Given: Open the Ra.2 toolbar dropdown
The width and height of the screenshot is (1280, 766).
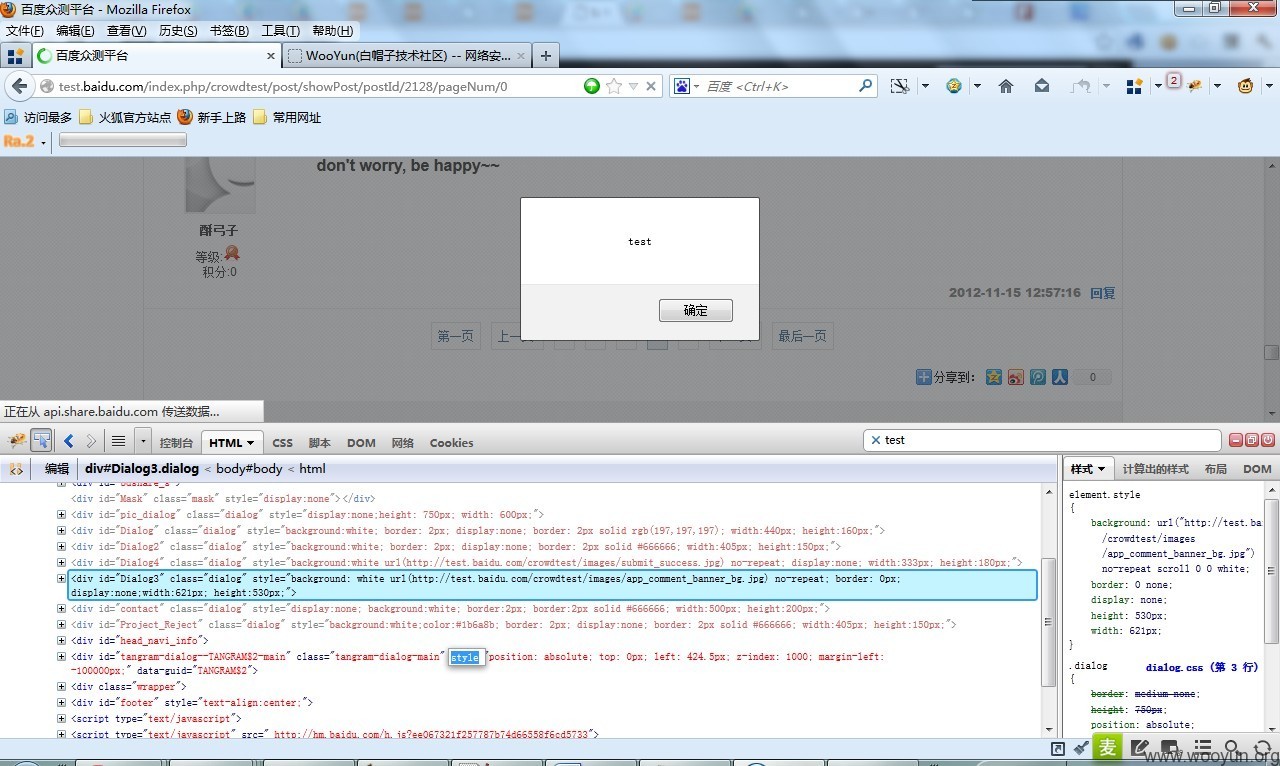Looking at the screenshot, I should click(x=43, y=143).
